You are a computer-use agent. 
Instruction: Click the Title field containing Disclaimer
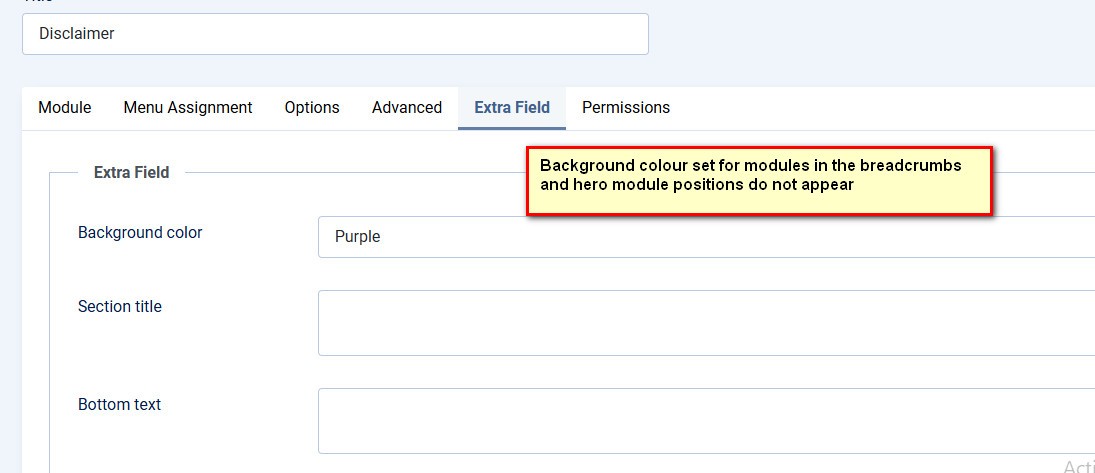335,34
